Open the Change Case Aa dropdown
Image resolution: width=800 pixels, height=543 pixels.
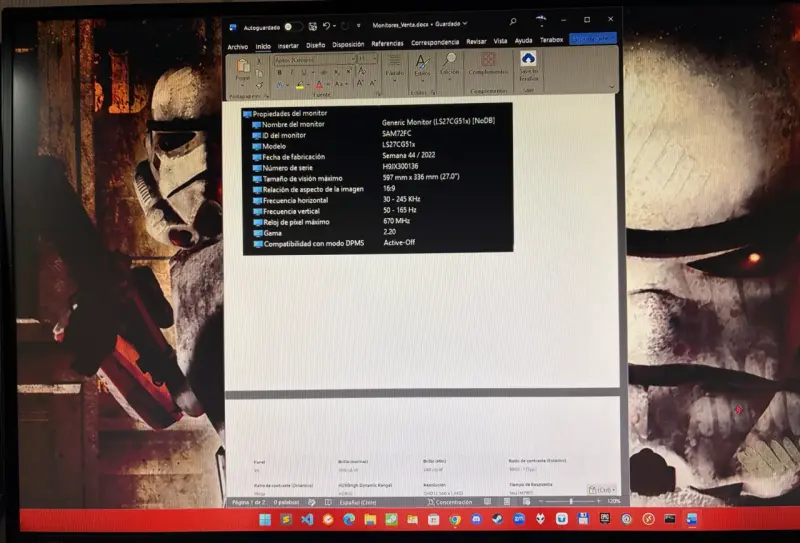point(340,84)
